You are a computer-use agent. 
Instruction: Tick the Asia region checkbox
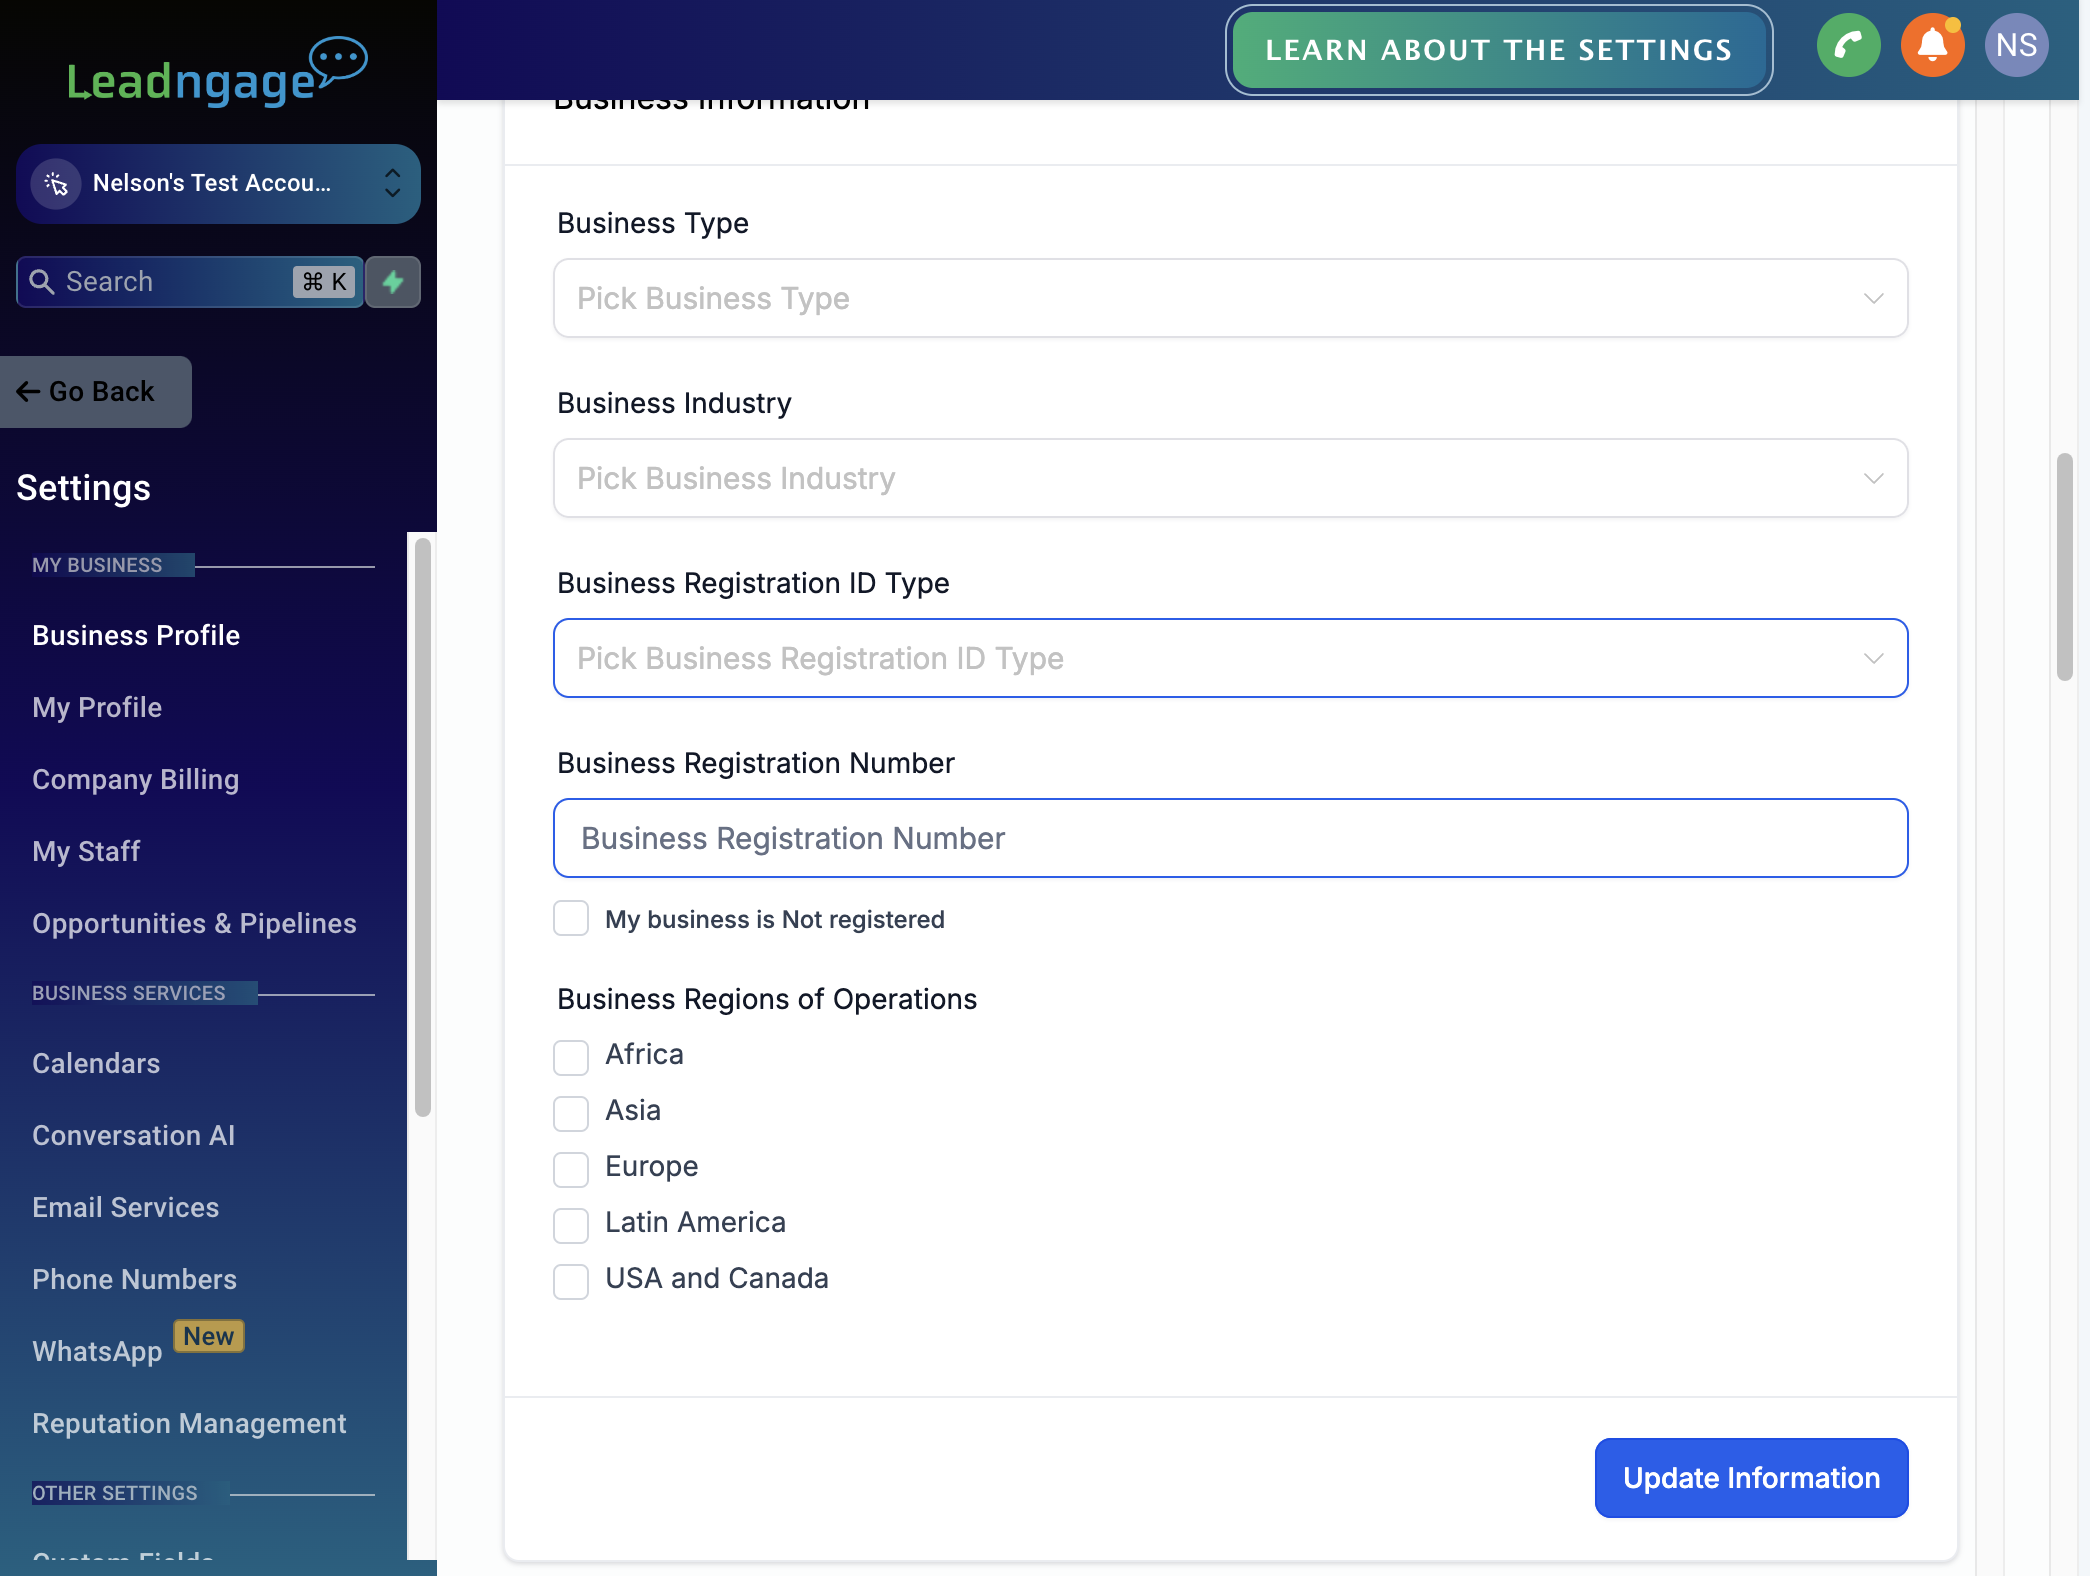[571, 1113]
